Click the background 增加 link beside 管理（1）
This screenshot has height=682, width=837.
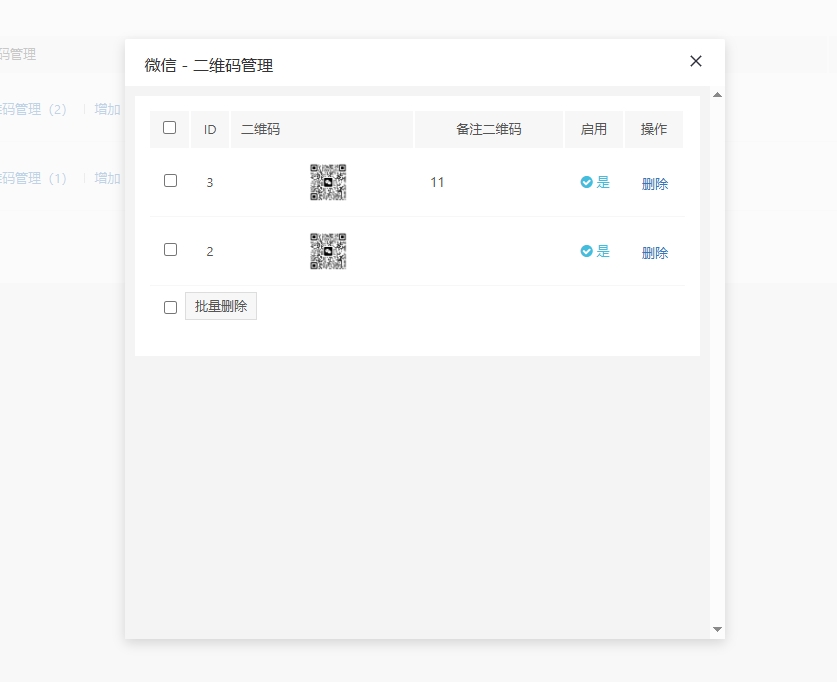(x=107, y=178)
